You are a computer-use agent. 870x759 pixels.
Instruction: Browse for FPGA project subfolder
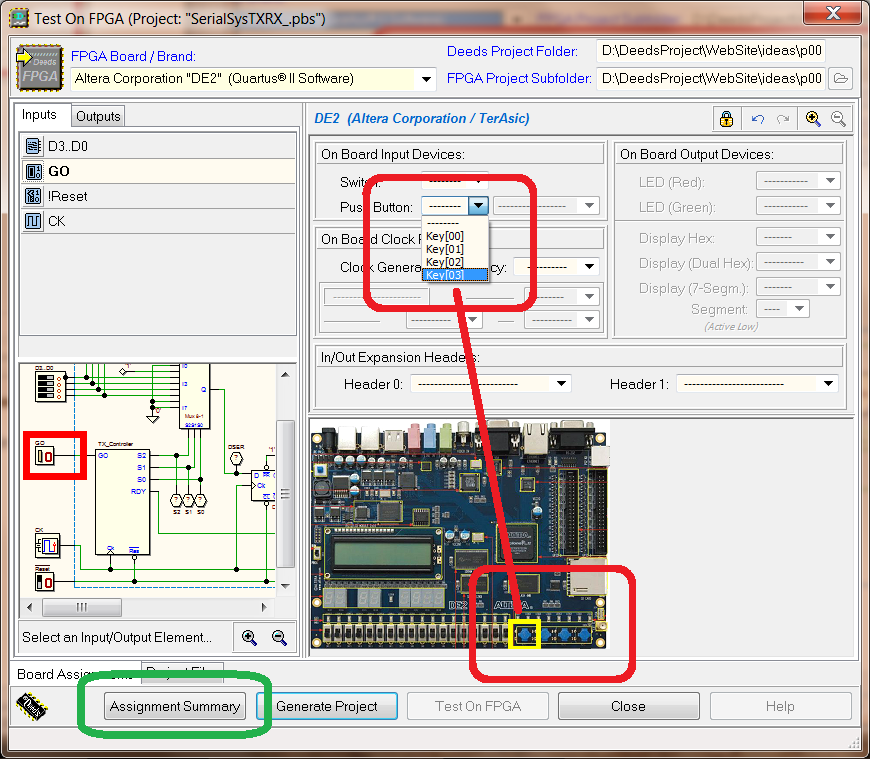click(841, 78)
